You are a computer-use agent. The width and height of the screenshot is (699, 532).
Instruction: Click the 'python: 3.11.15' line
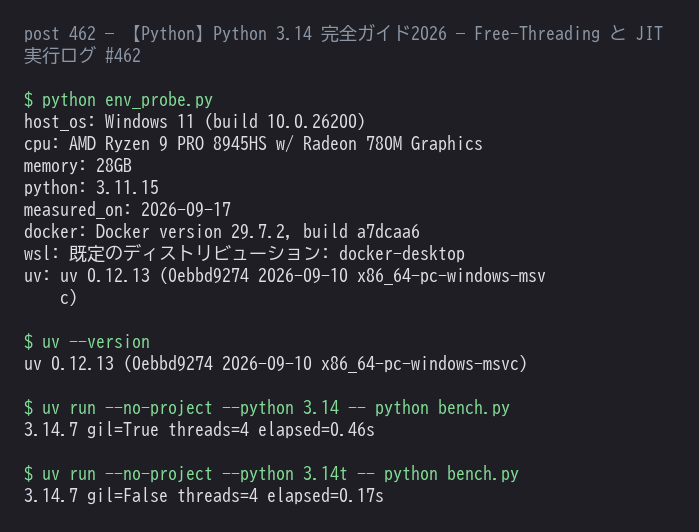(x=91, y=188)
